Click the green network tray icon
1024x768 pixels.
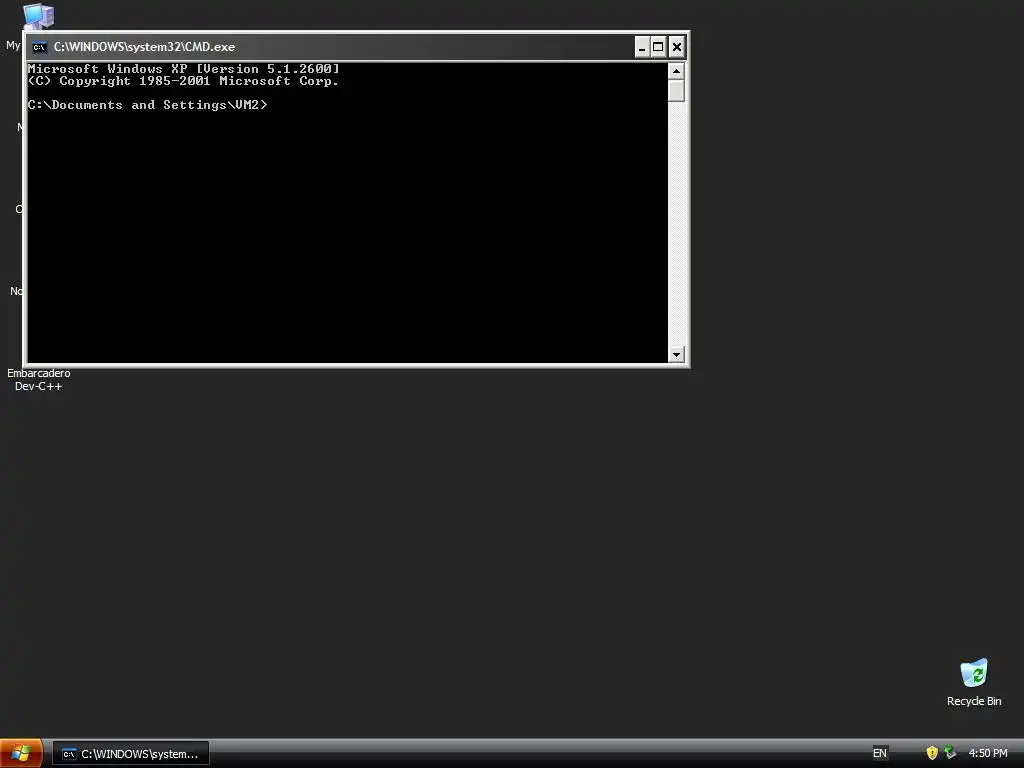[x=950, y=753]
